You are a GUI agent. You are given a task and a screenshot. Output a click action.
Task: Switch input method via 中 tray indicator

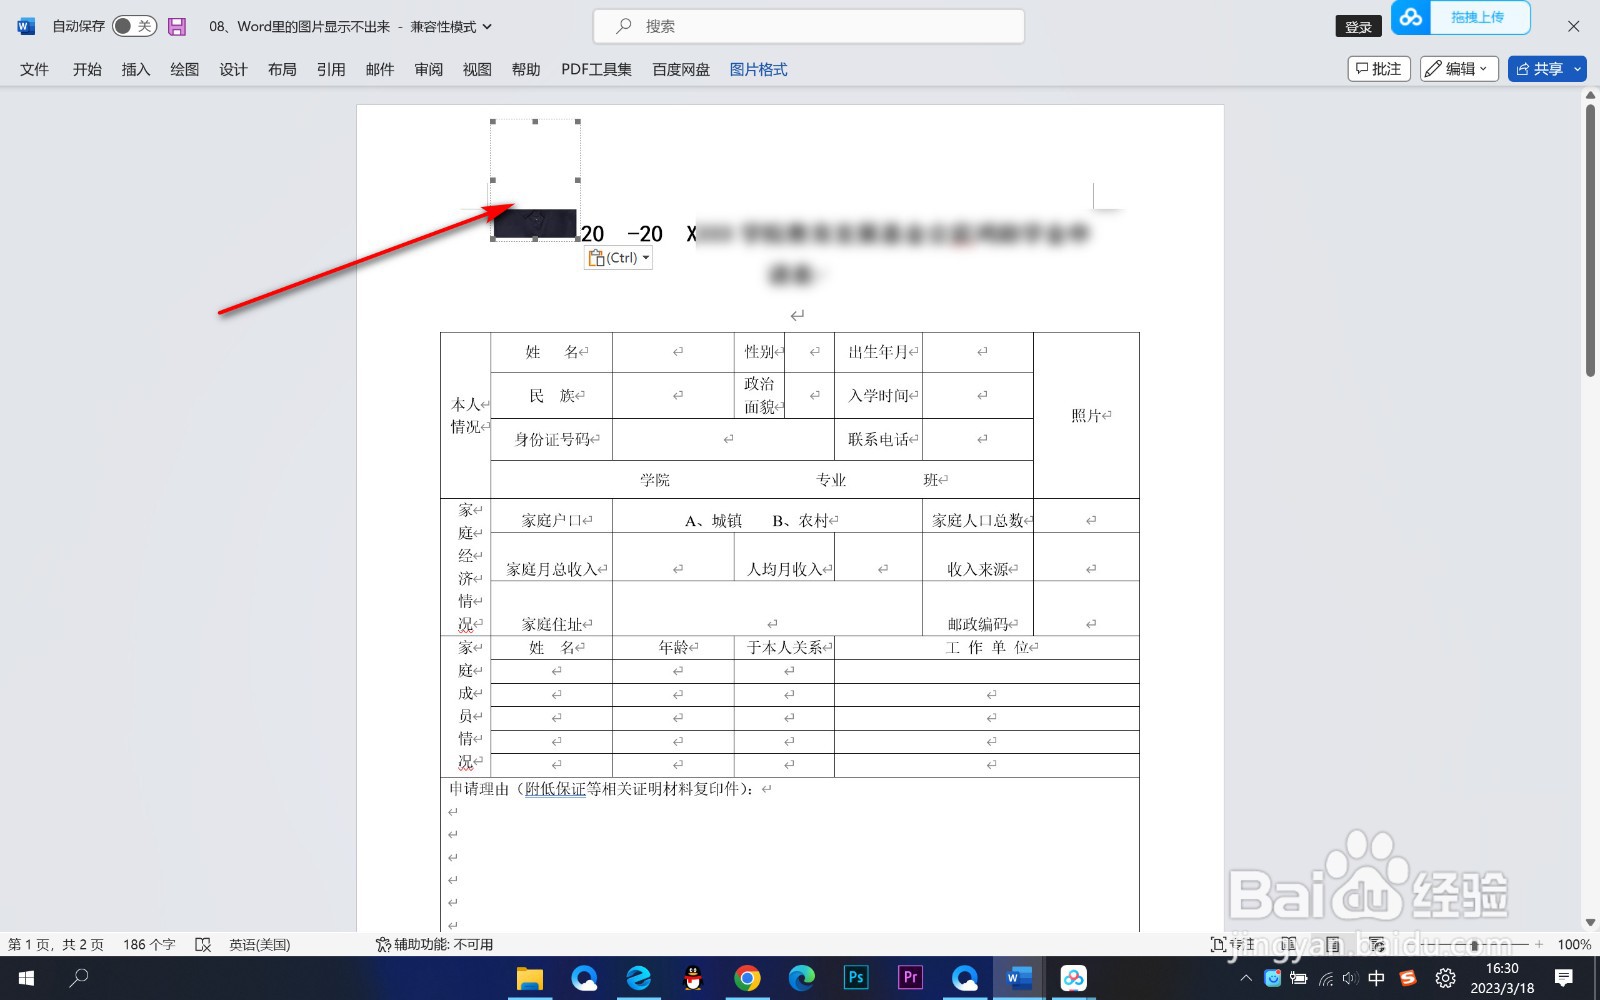tap(1374, 978)
